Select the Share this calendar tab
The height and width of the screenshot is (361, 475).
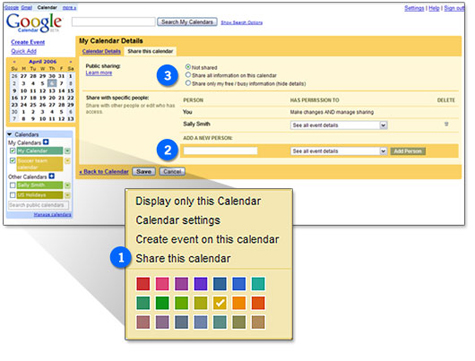(x=150, y=51)
